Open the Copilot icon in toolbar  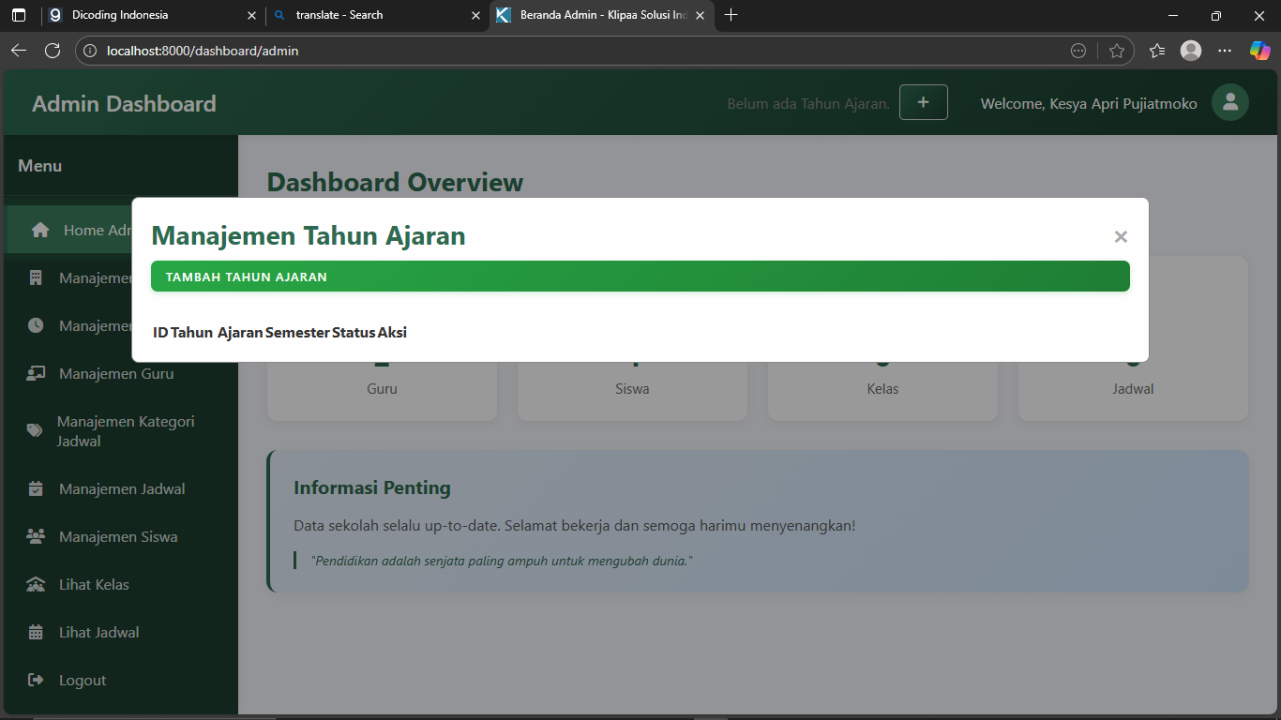coord(1259,51)
